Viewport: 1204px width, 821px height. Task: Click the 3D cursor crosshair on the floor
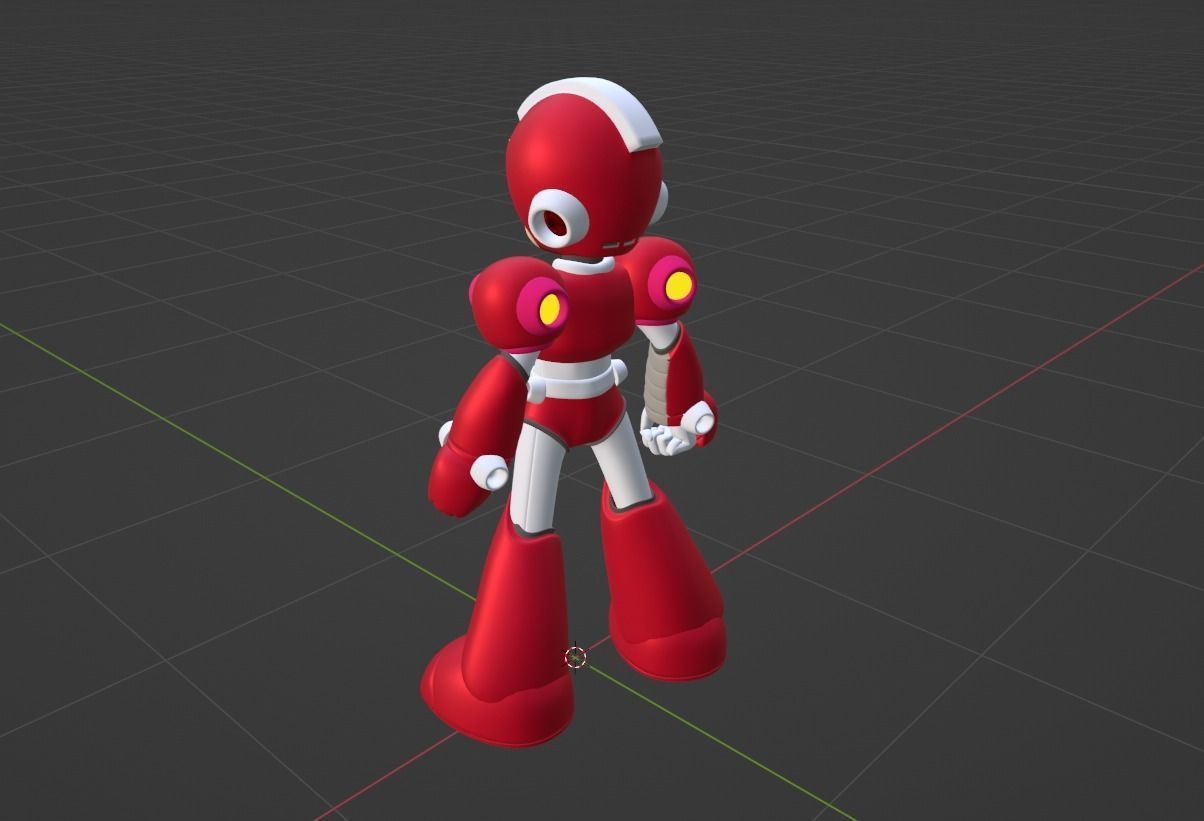[x=575, y=656]
